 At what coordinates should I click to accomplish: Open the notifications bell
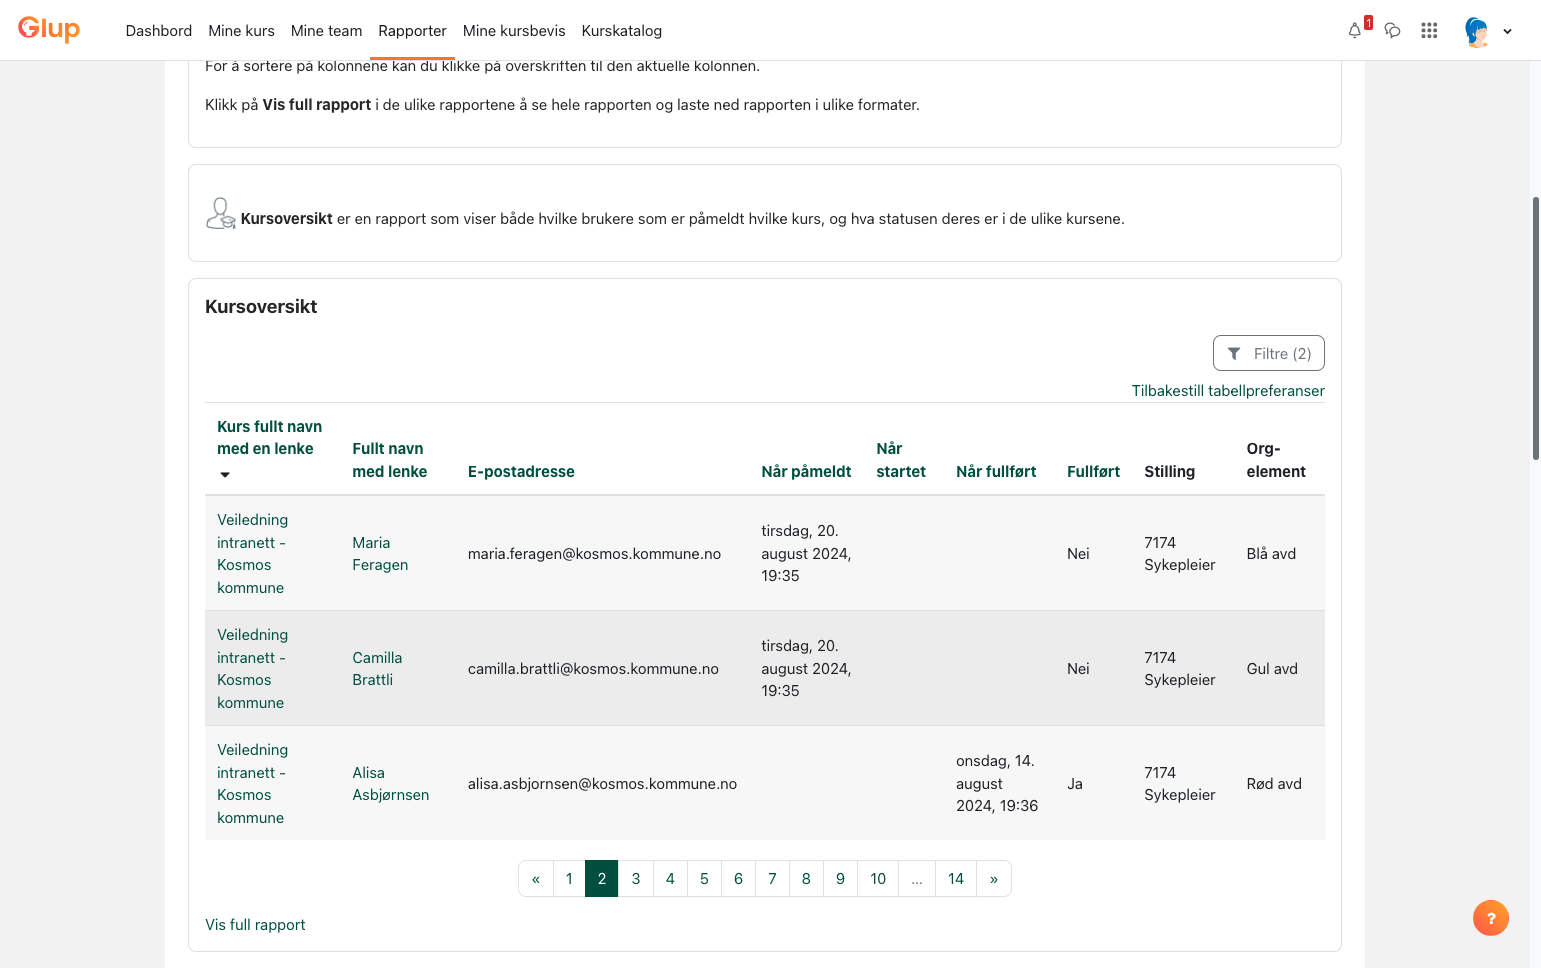click(1355, 31)
